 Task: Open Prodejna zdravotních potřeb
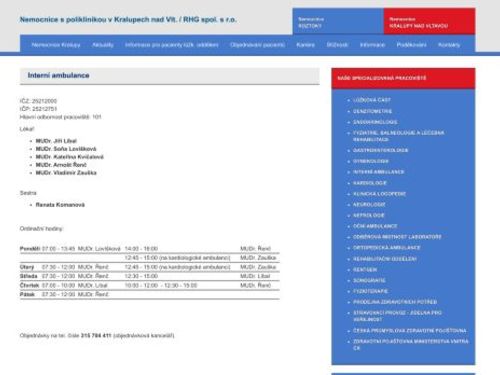pyautogui.click(x=395, y=302)
